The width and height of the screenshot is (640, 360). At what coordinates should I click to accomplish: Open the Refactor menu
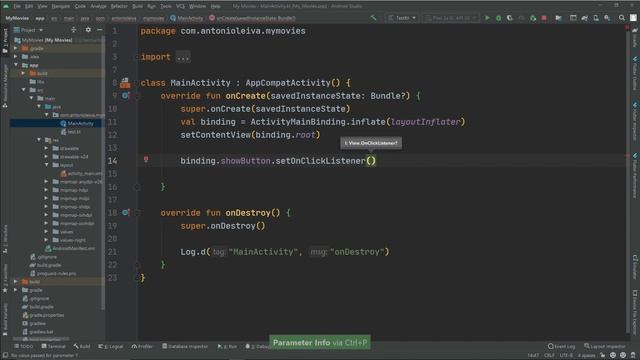(119, 6)
